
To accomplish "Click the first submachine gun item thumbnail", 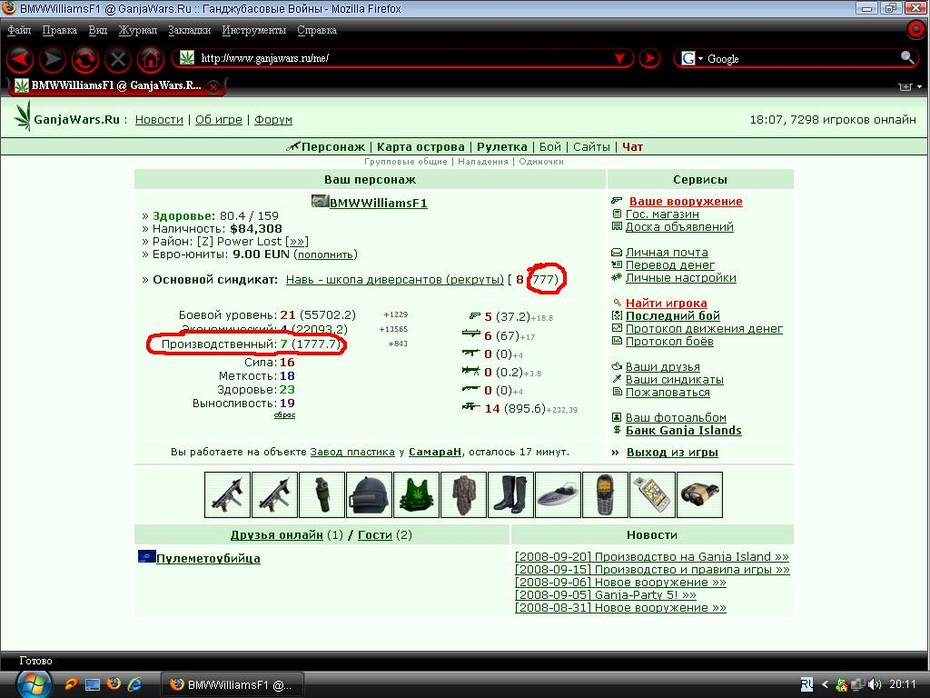I will point(227,495).
